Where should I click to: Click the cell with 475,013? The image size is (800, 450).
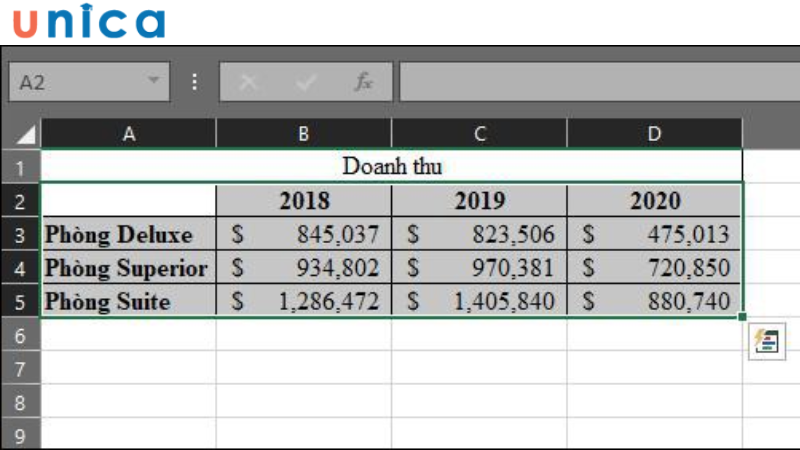(x=655, y=234)
